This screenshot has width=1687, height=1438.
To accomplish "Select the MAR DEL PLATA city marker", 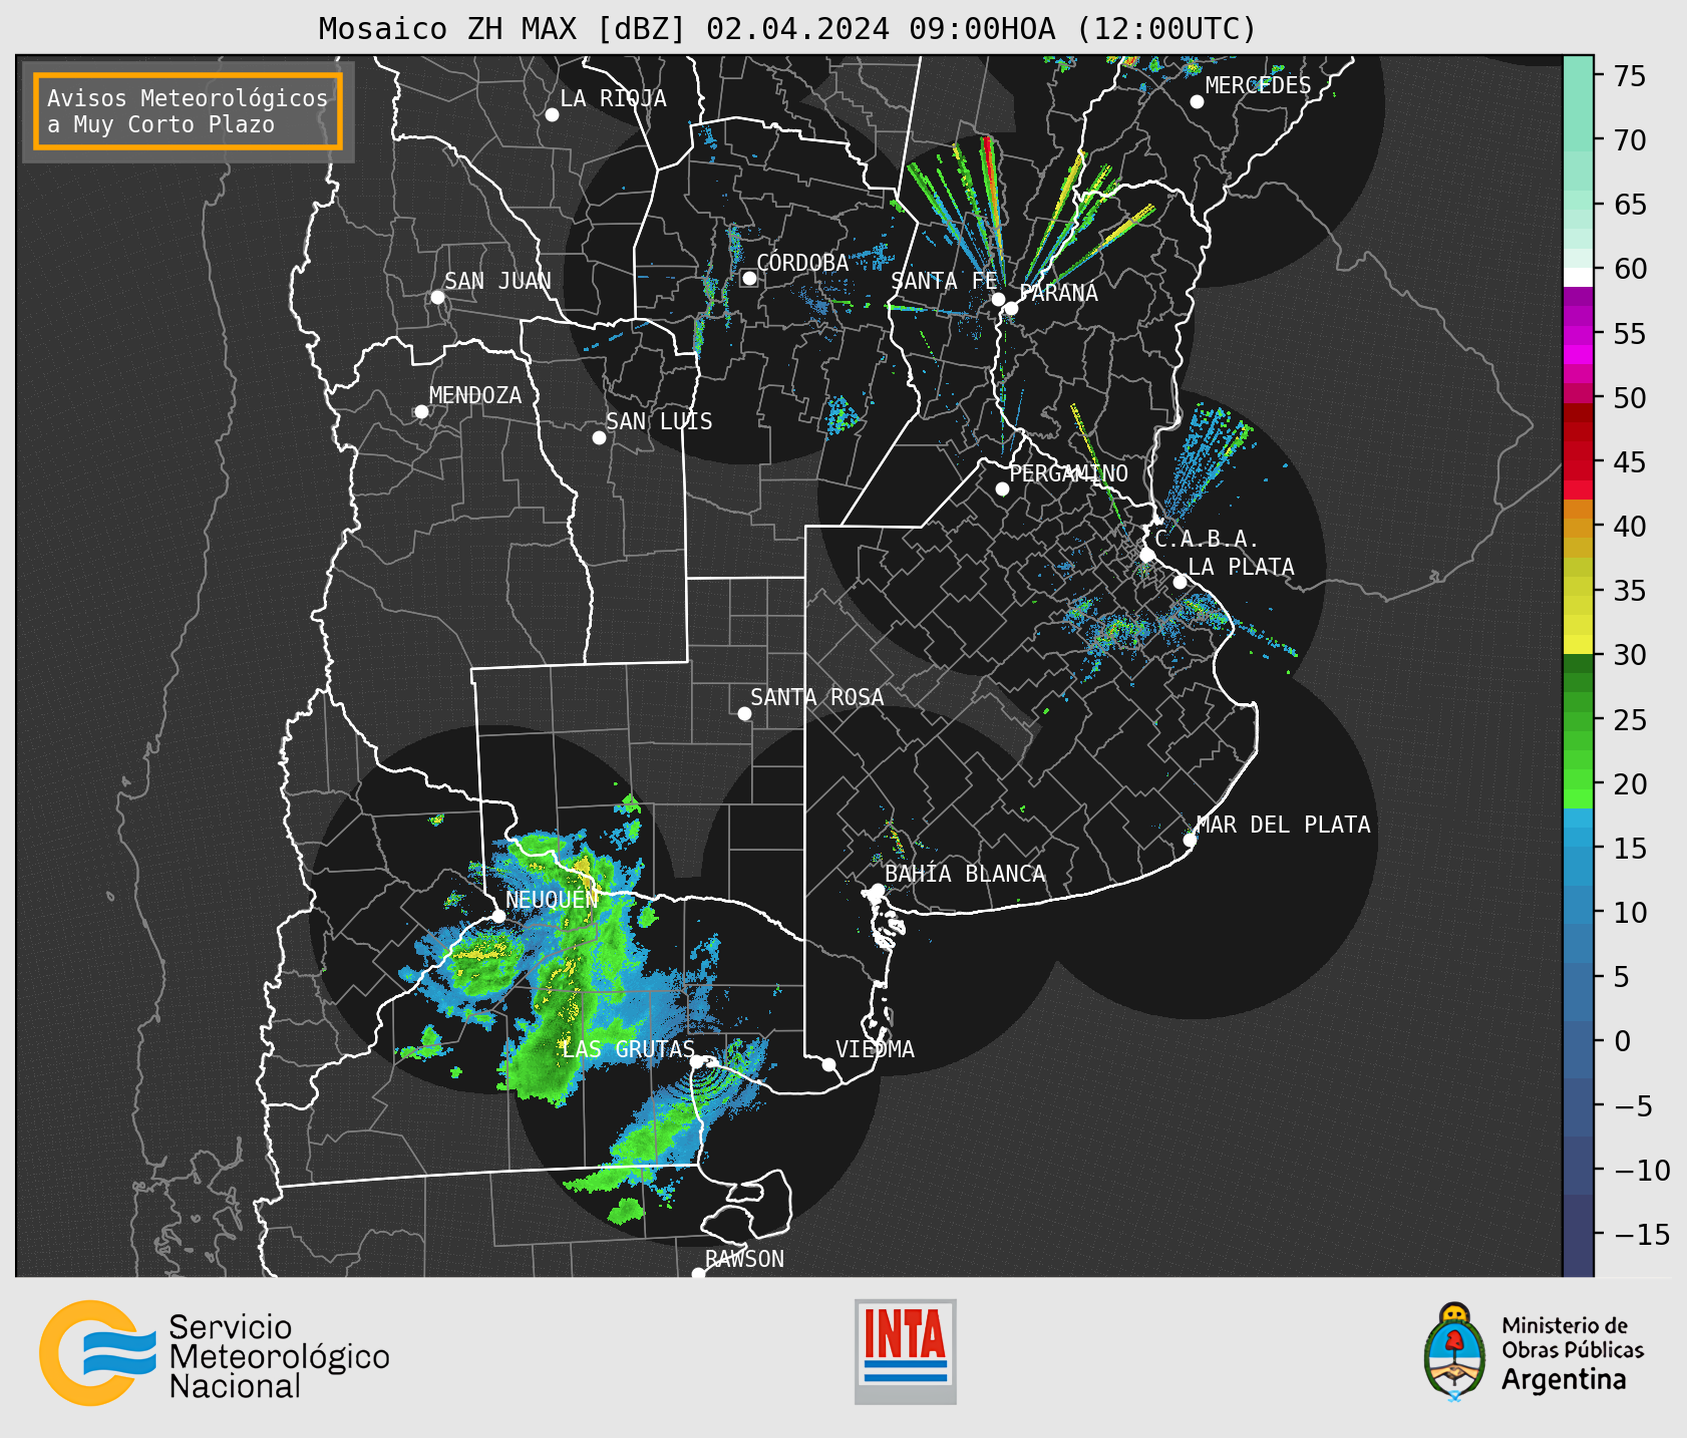I will (1190, 840).
